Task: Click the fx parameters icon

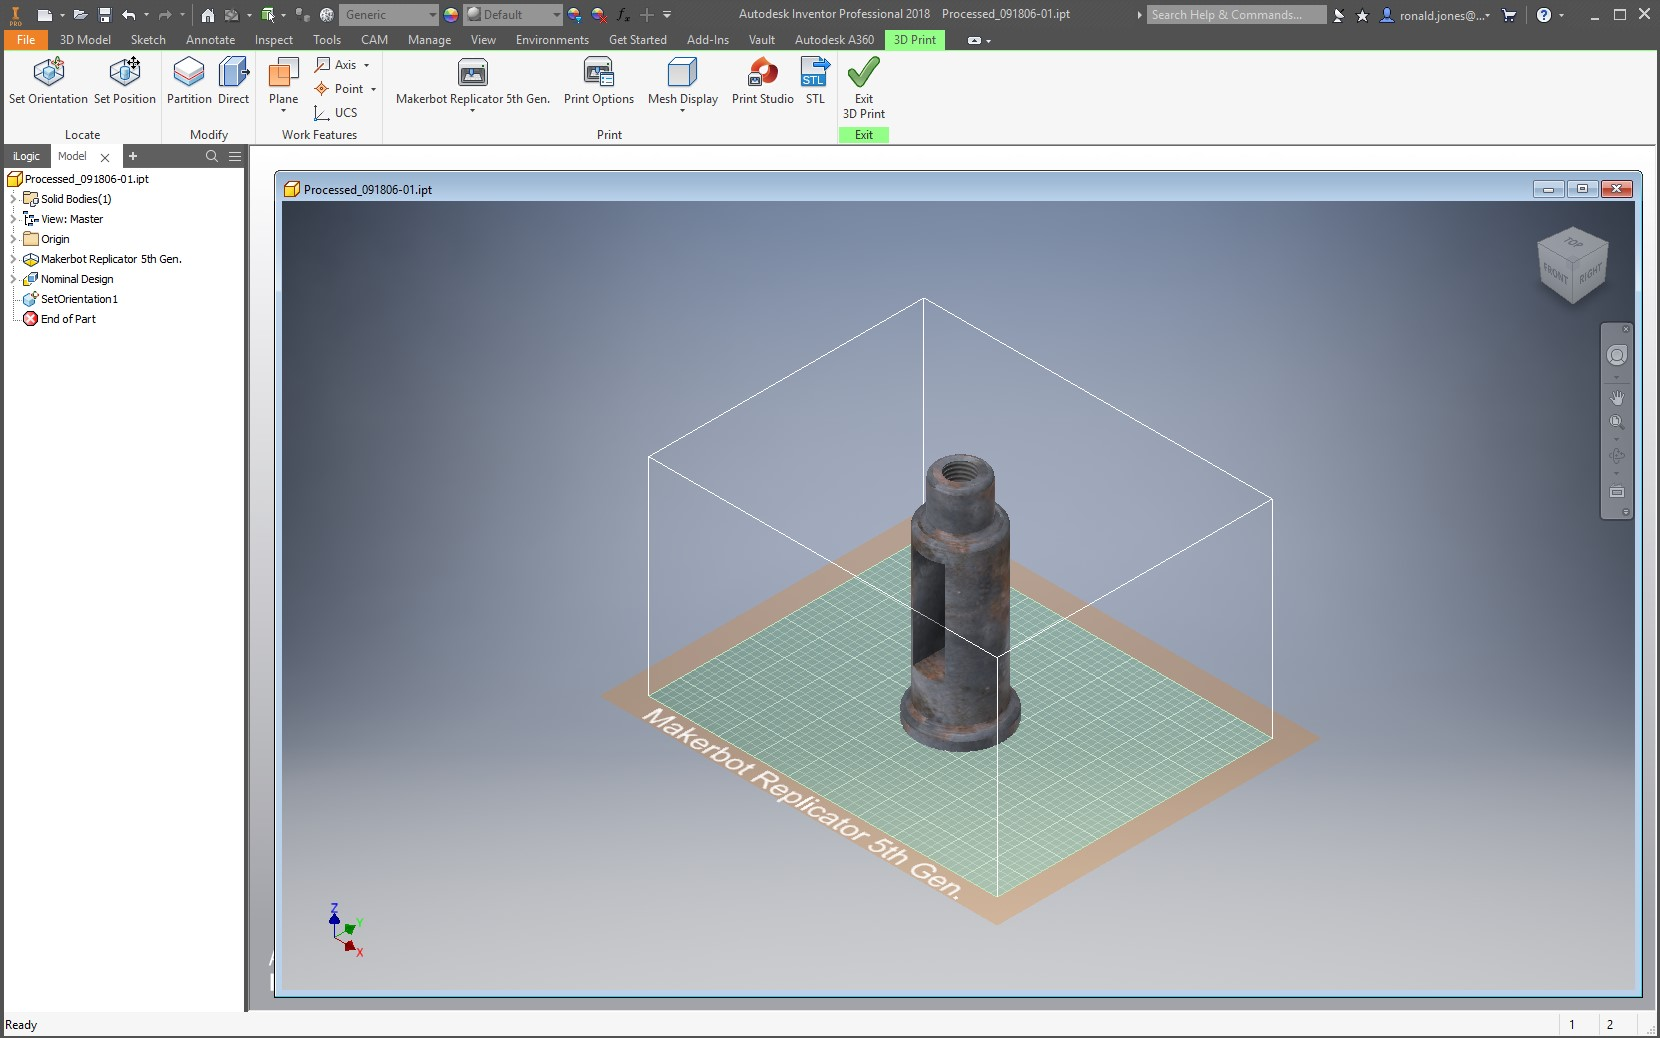Action: [x=623, y=15]
